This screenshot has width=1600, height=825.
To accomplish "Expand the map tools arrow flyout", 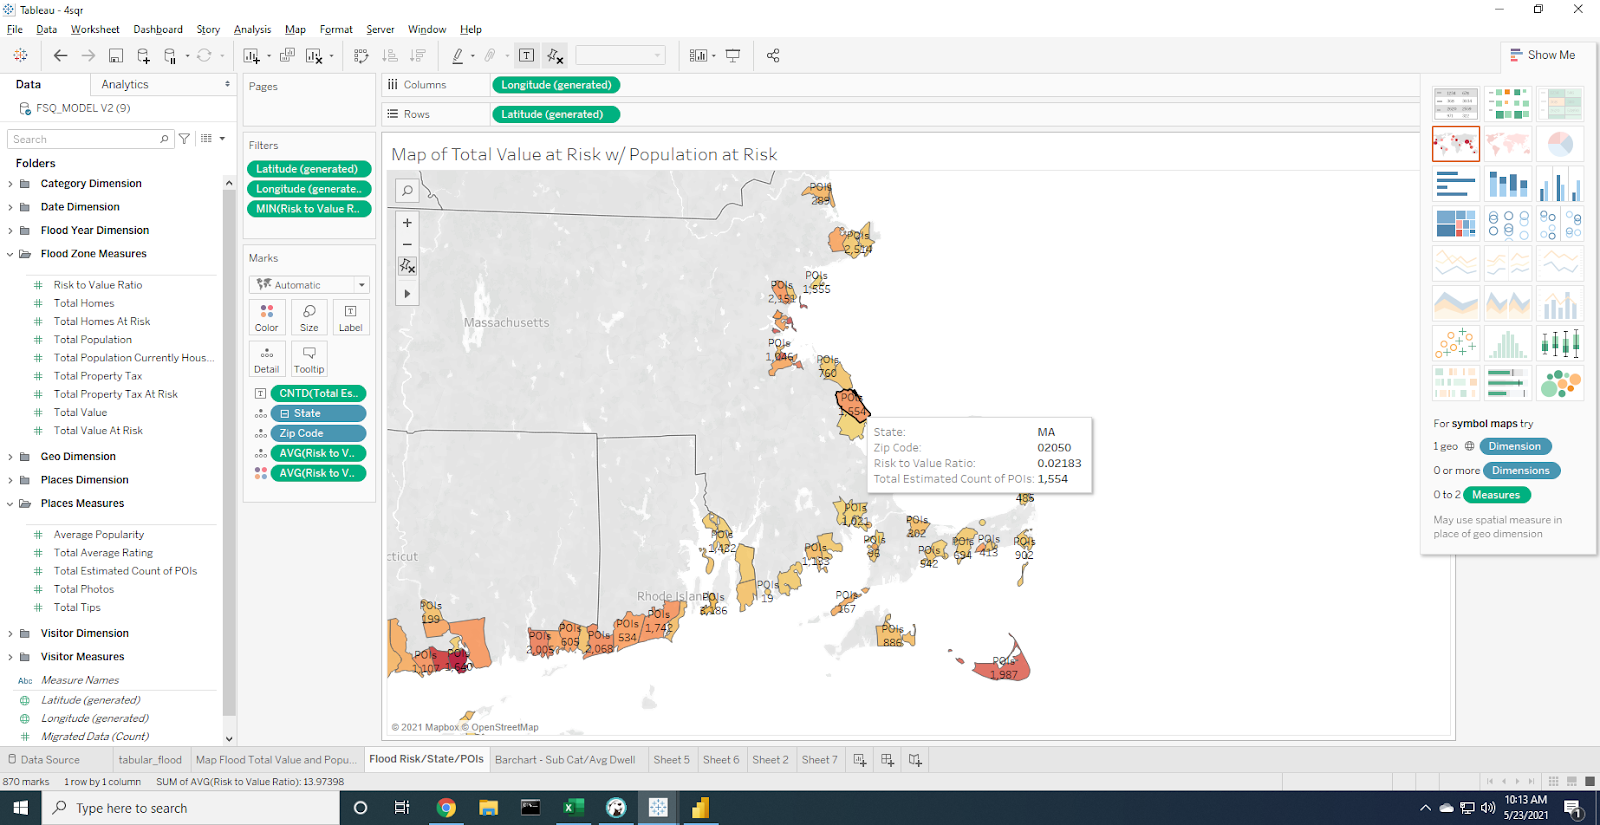I will coord(407,294).
